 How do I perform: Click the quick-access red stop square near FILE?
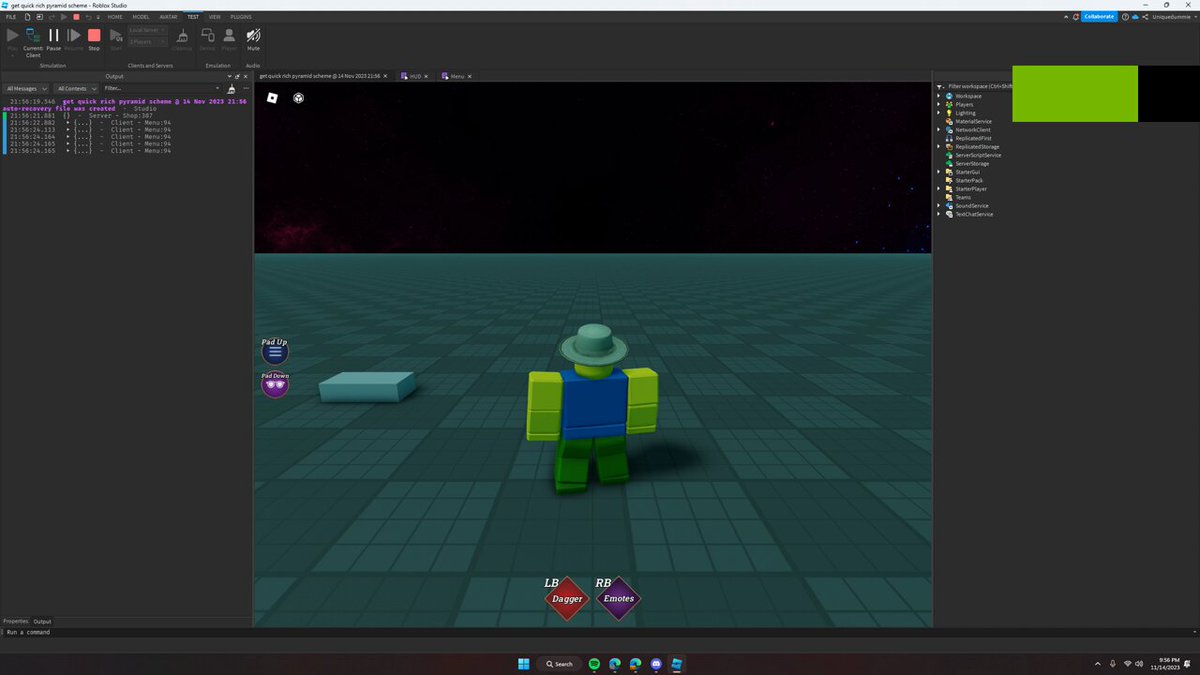point(76,17)
